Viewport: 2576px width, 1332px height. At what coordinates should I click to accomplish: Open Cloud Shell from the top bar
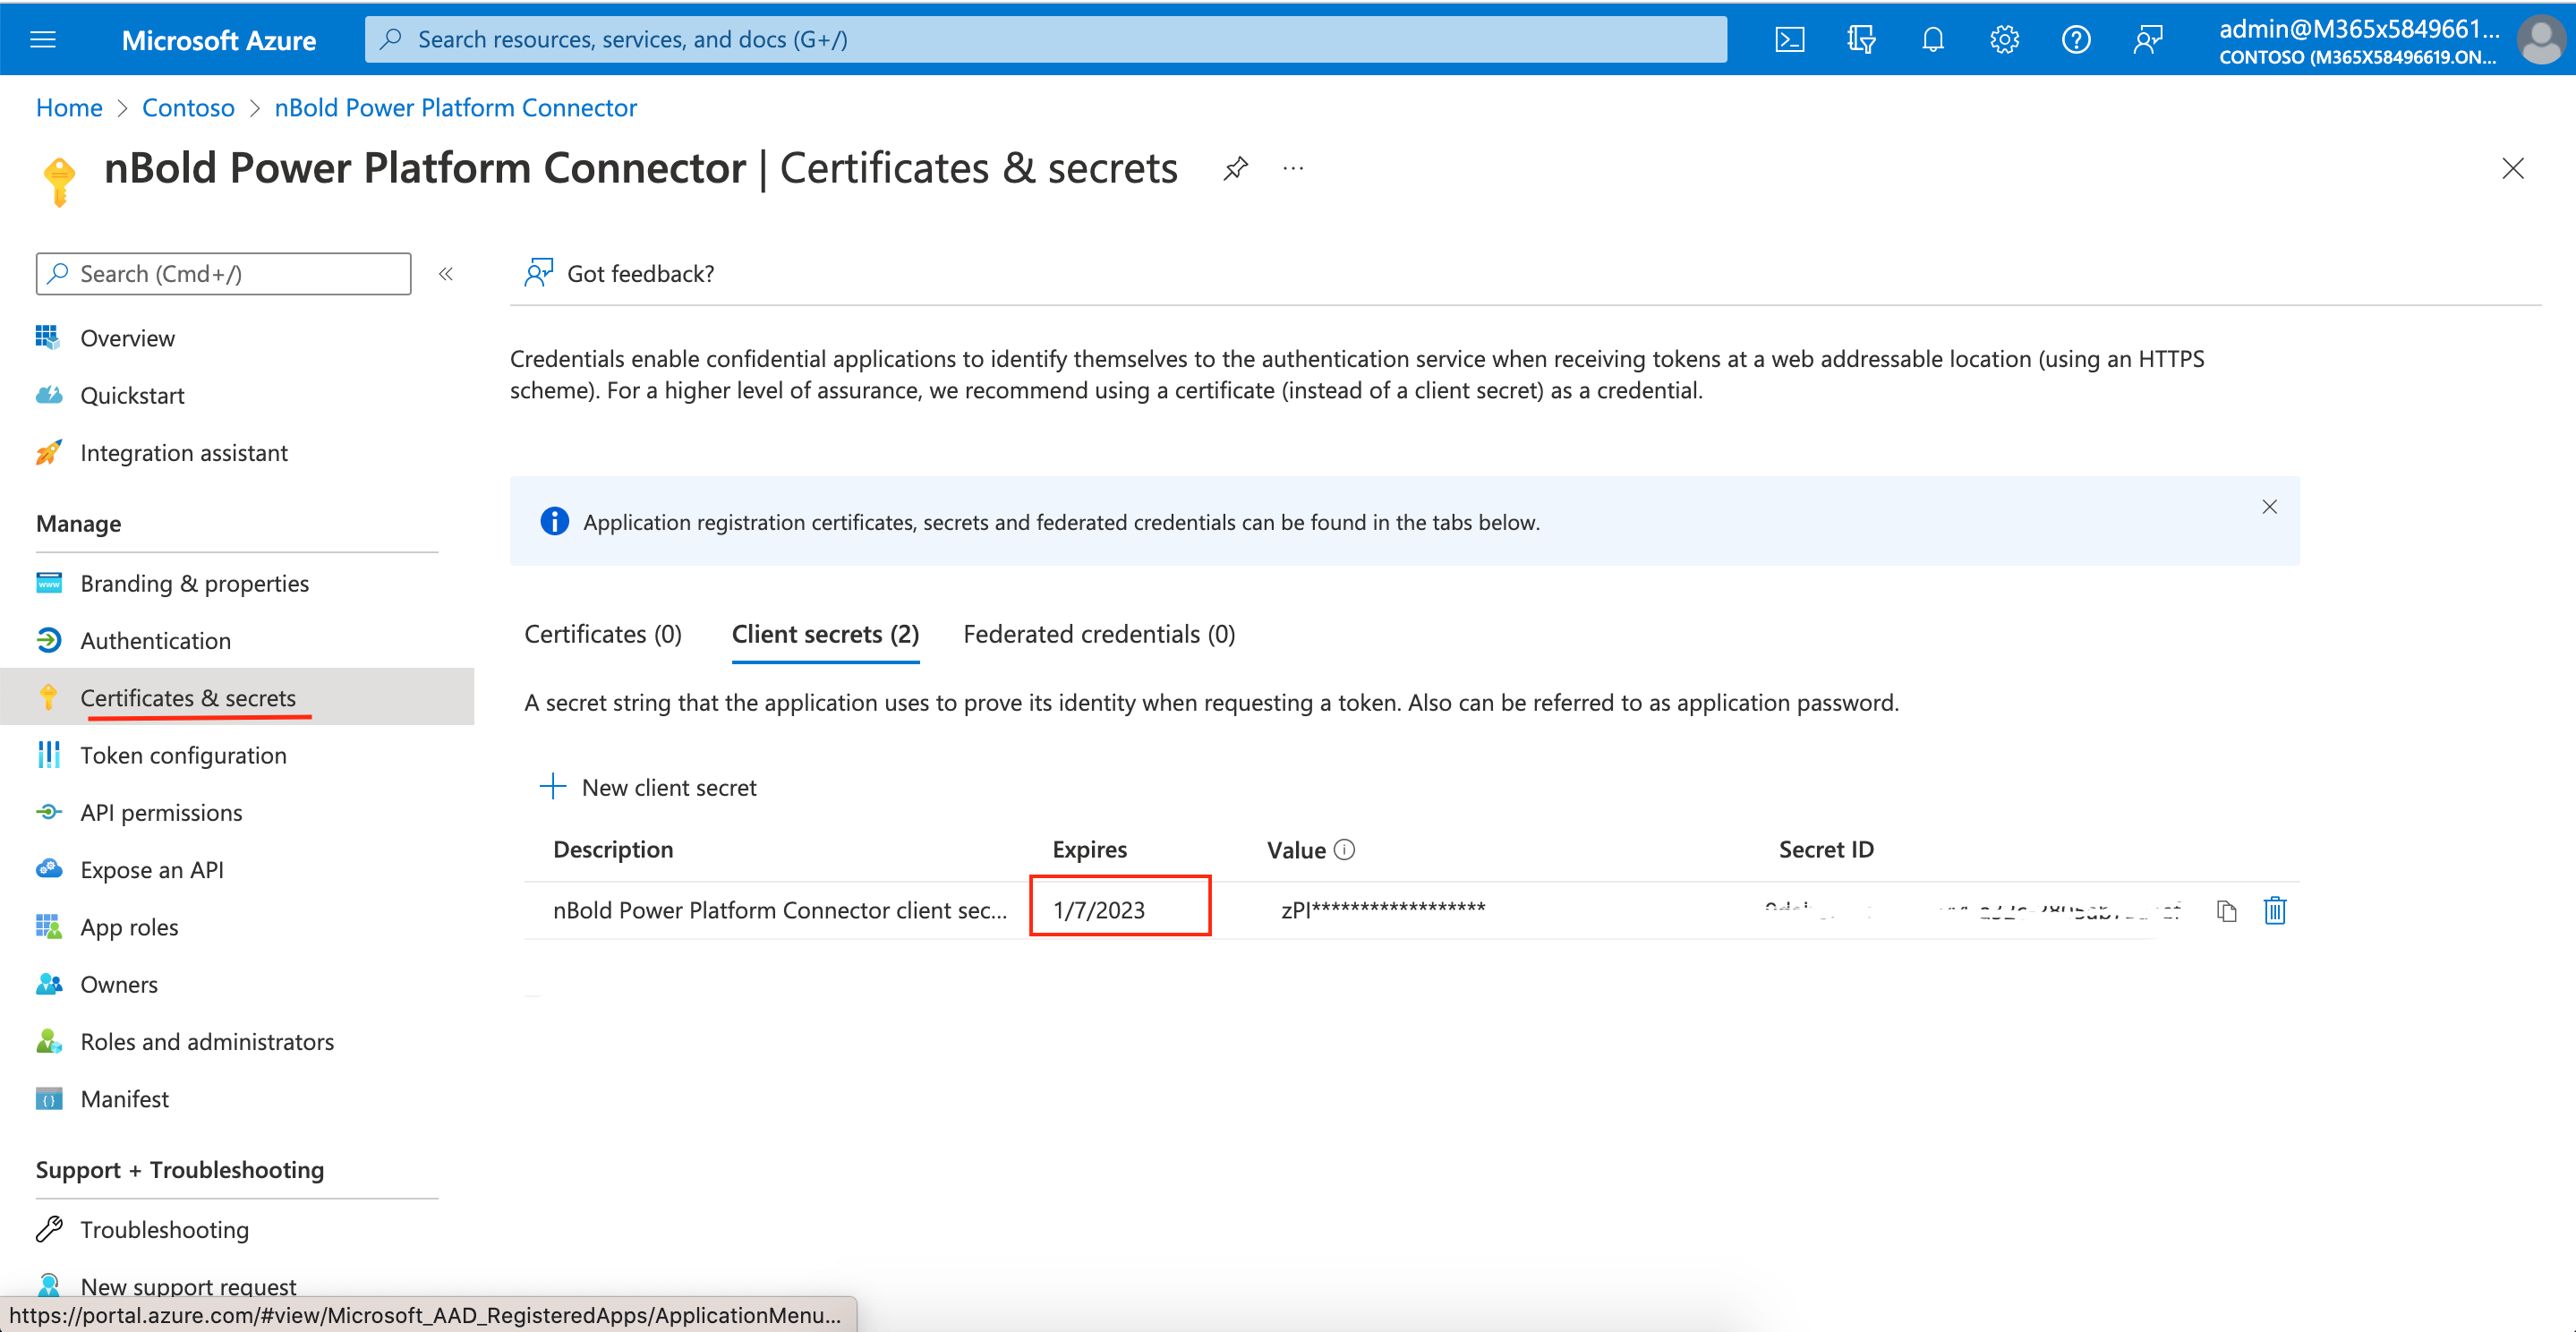pos(1789,40)
